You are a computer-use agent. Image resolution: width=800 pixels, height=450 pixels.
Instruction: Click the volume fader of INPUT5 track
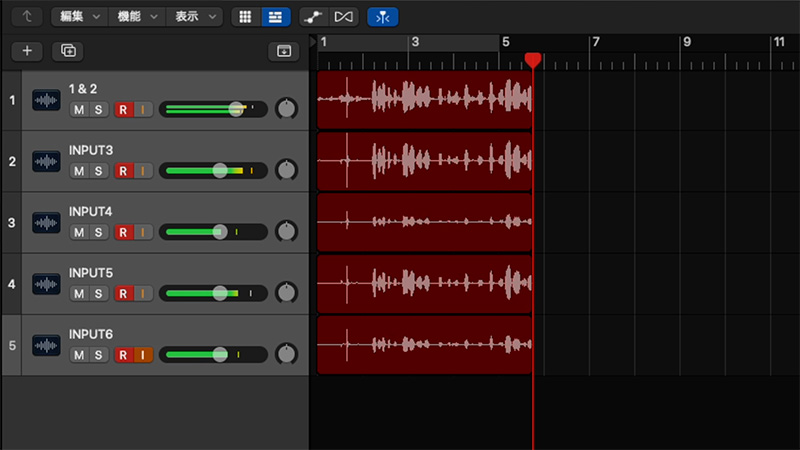(220, 293)
